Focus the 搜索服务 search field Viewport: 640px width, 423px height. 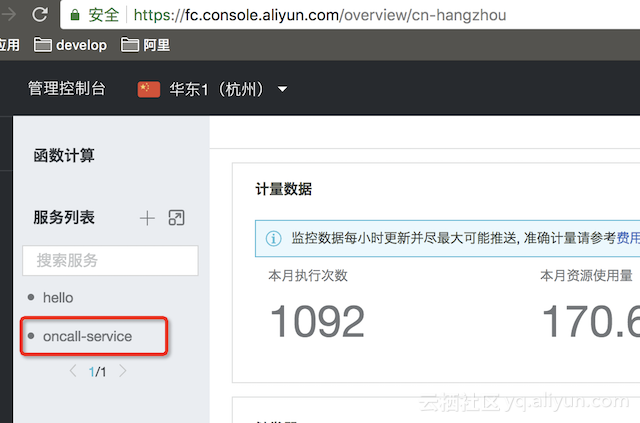pyautogui.click(x=110, y=260)
